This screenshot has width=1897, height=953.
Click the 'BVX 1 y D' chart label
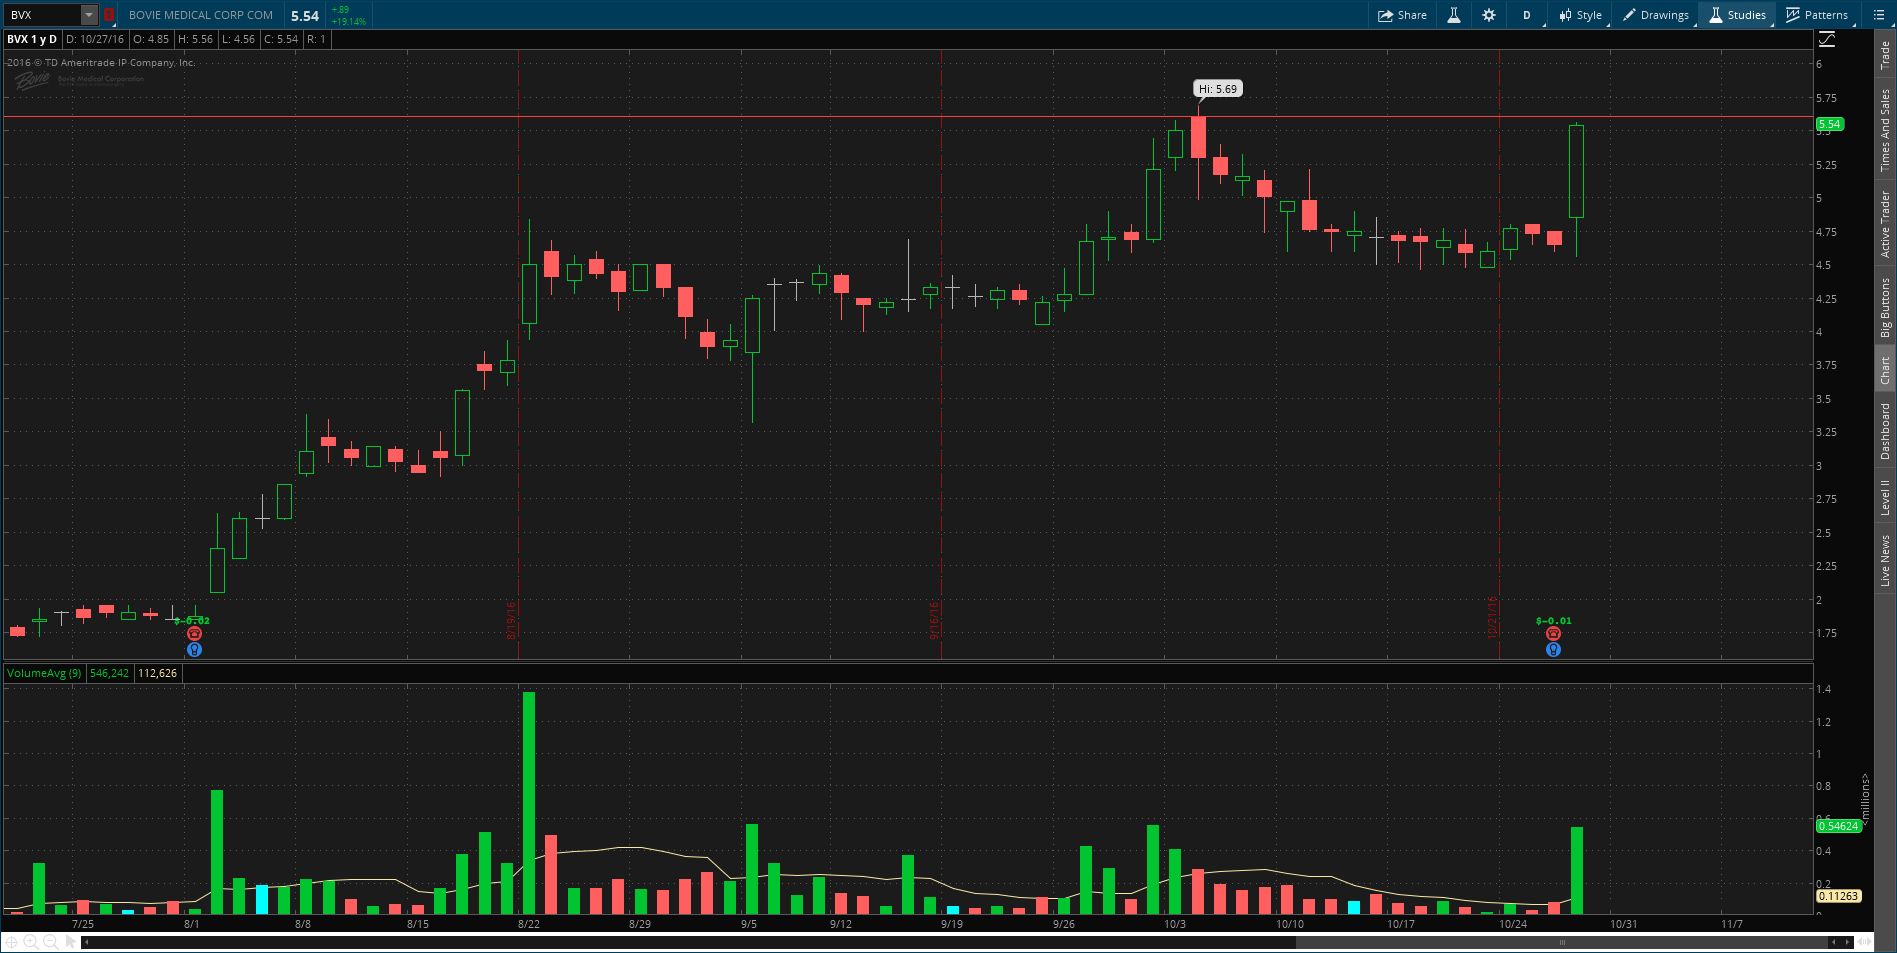point(32,39)
